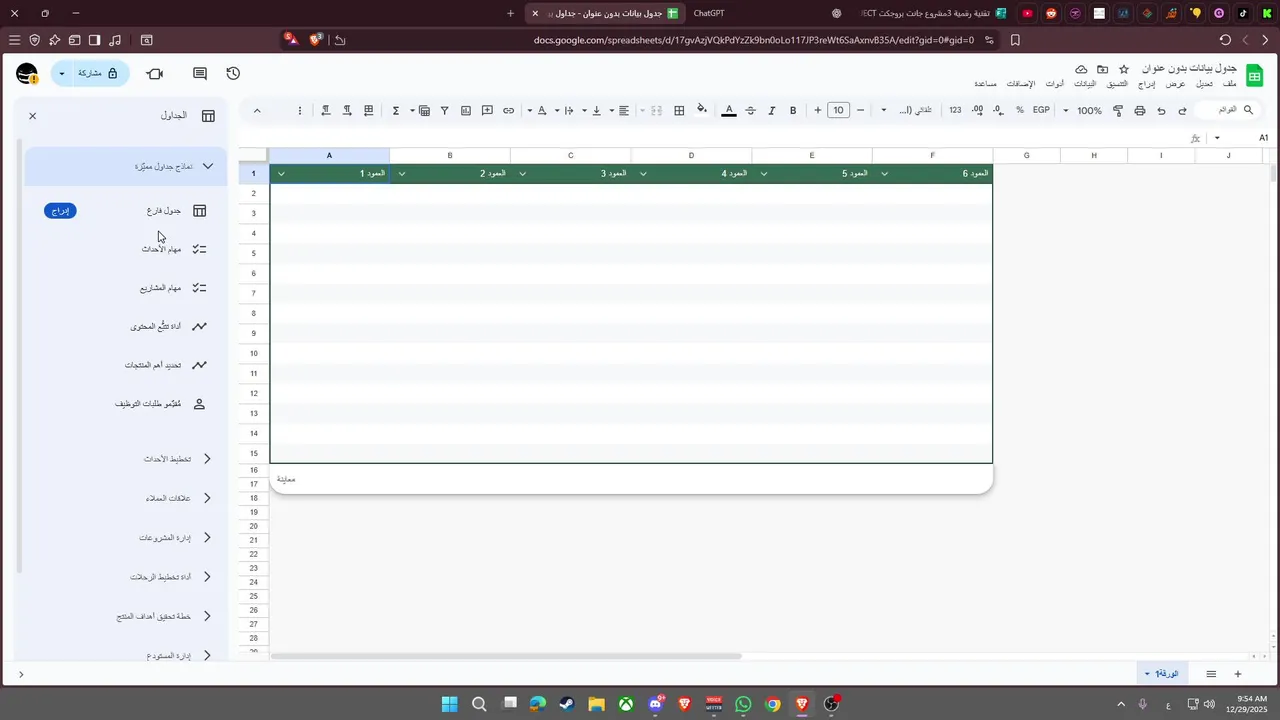Create a filter with the funnel icon

coord(445,111)
